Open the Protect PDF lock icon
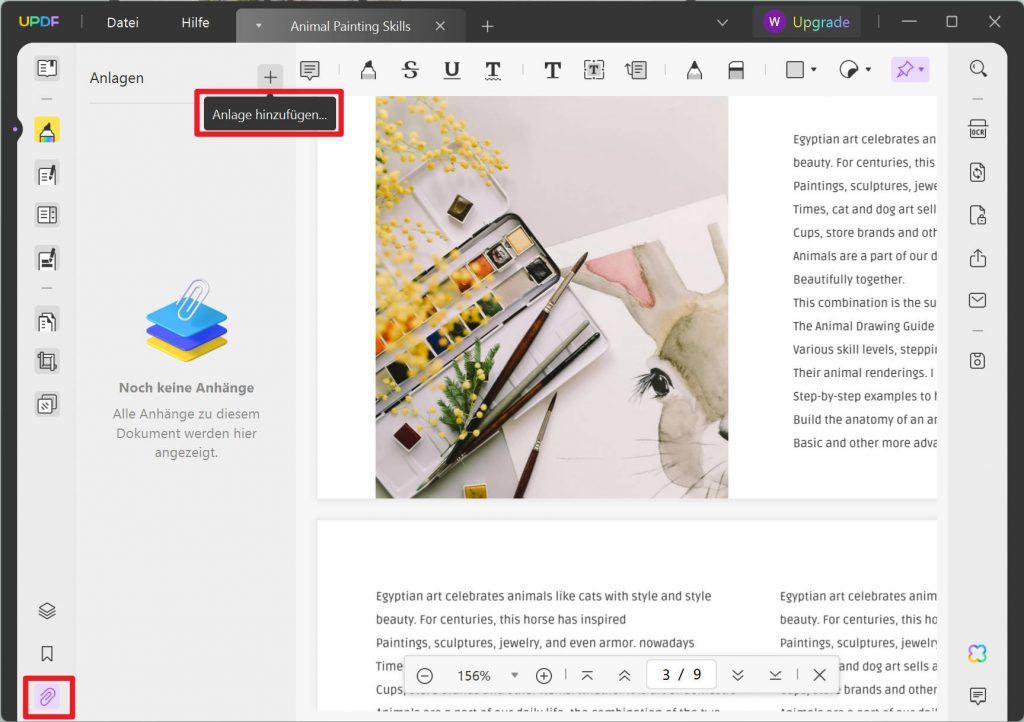 pos(978,215)
